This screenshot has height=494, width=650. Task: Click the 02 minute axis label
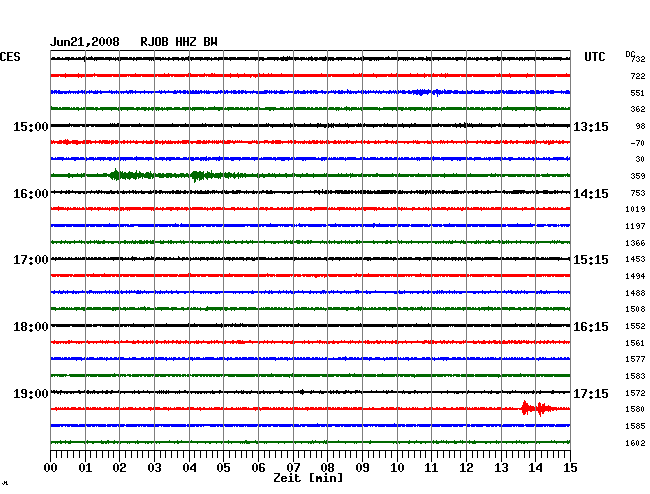point(119,467)
